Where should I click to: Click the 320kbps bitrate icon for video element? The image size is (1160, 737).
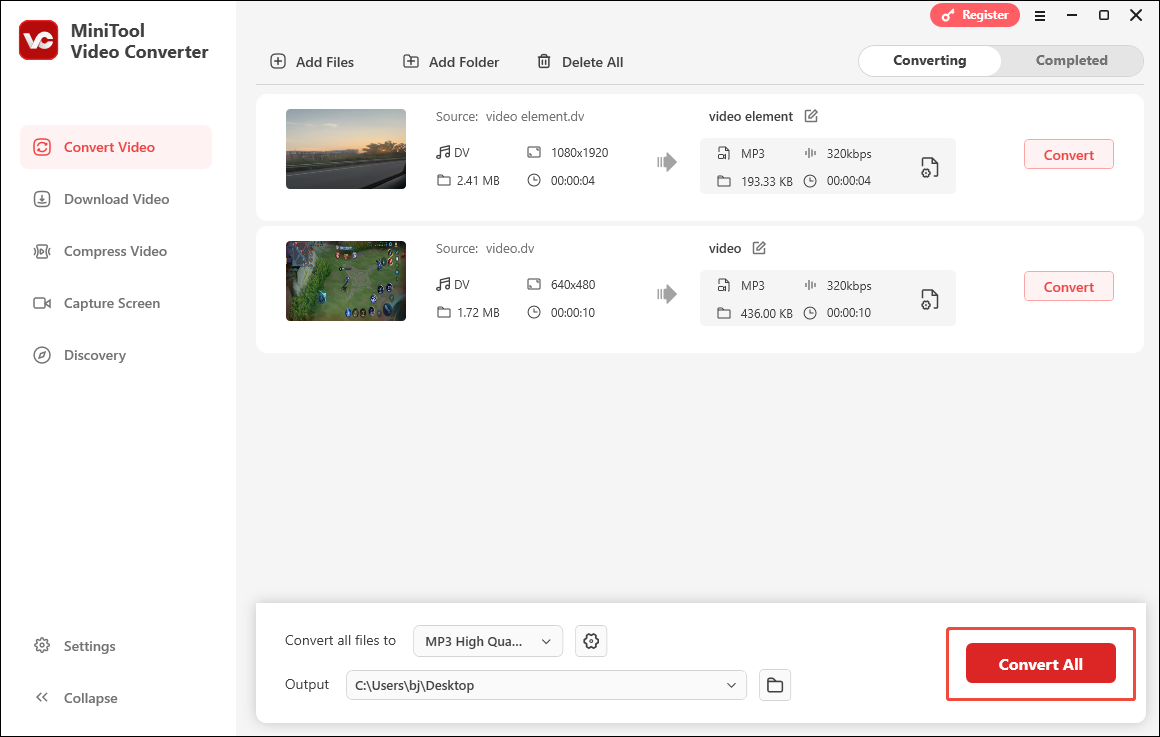click(810, 153)
